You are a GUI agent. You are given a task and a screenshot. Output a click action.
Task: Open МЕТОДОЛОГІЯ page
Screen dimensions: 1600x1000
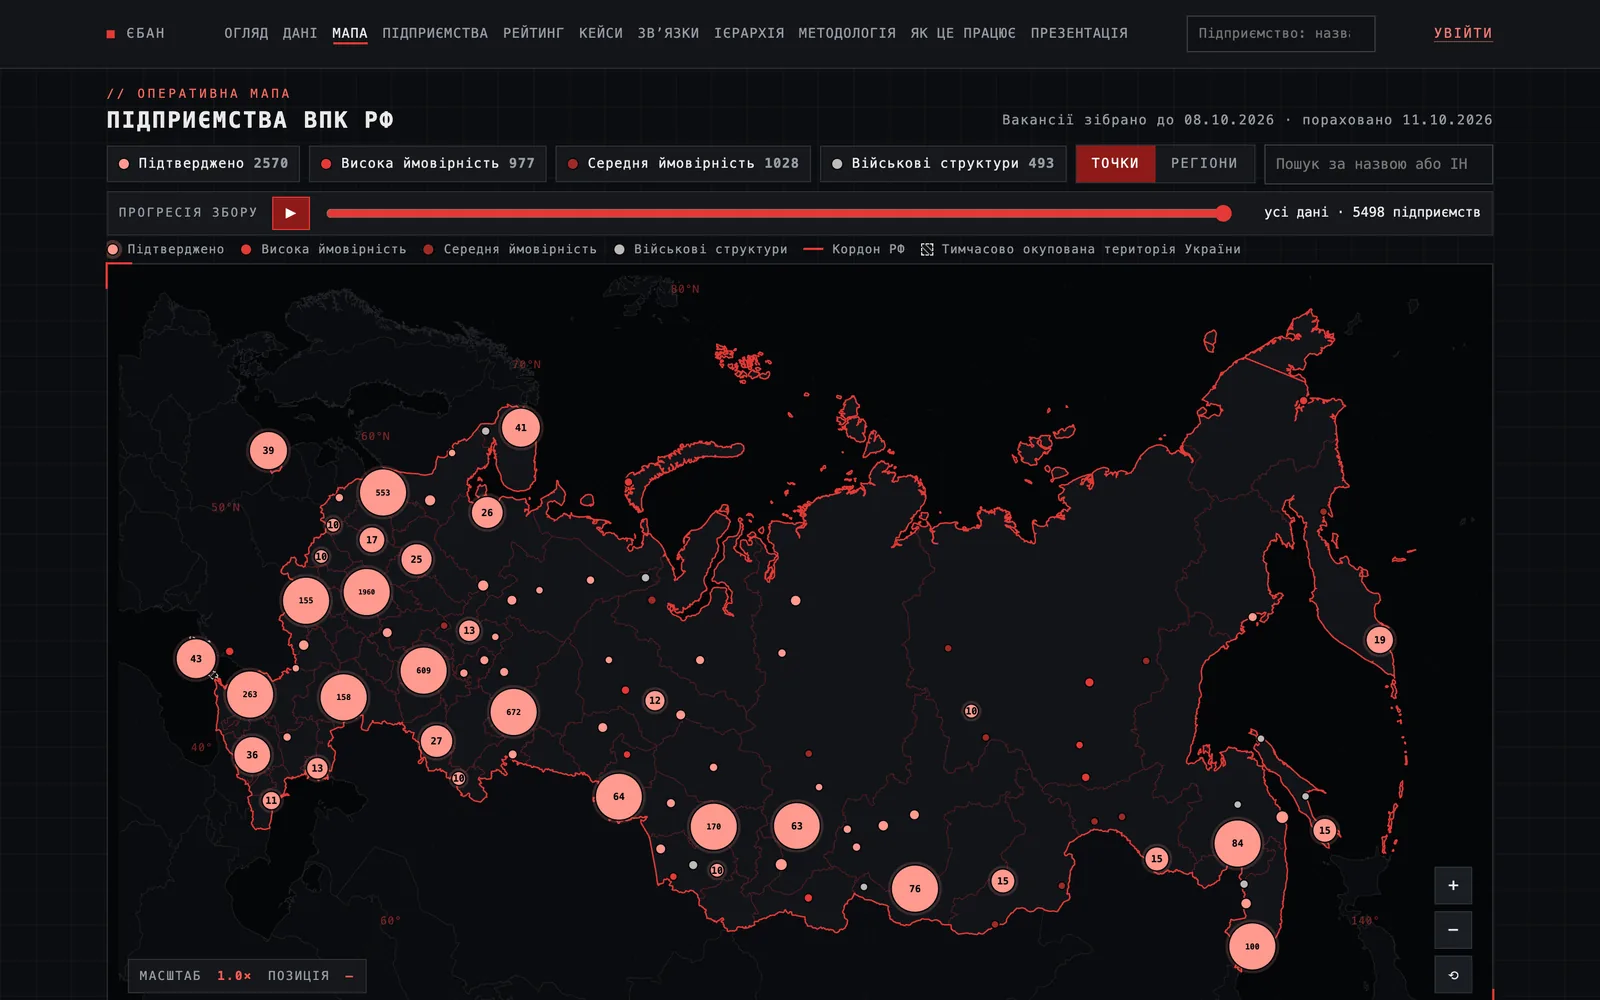(x=847, y=33)
